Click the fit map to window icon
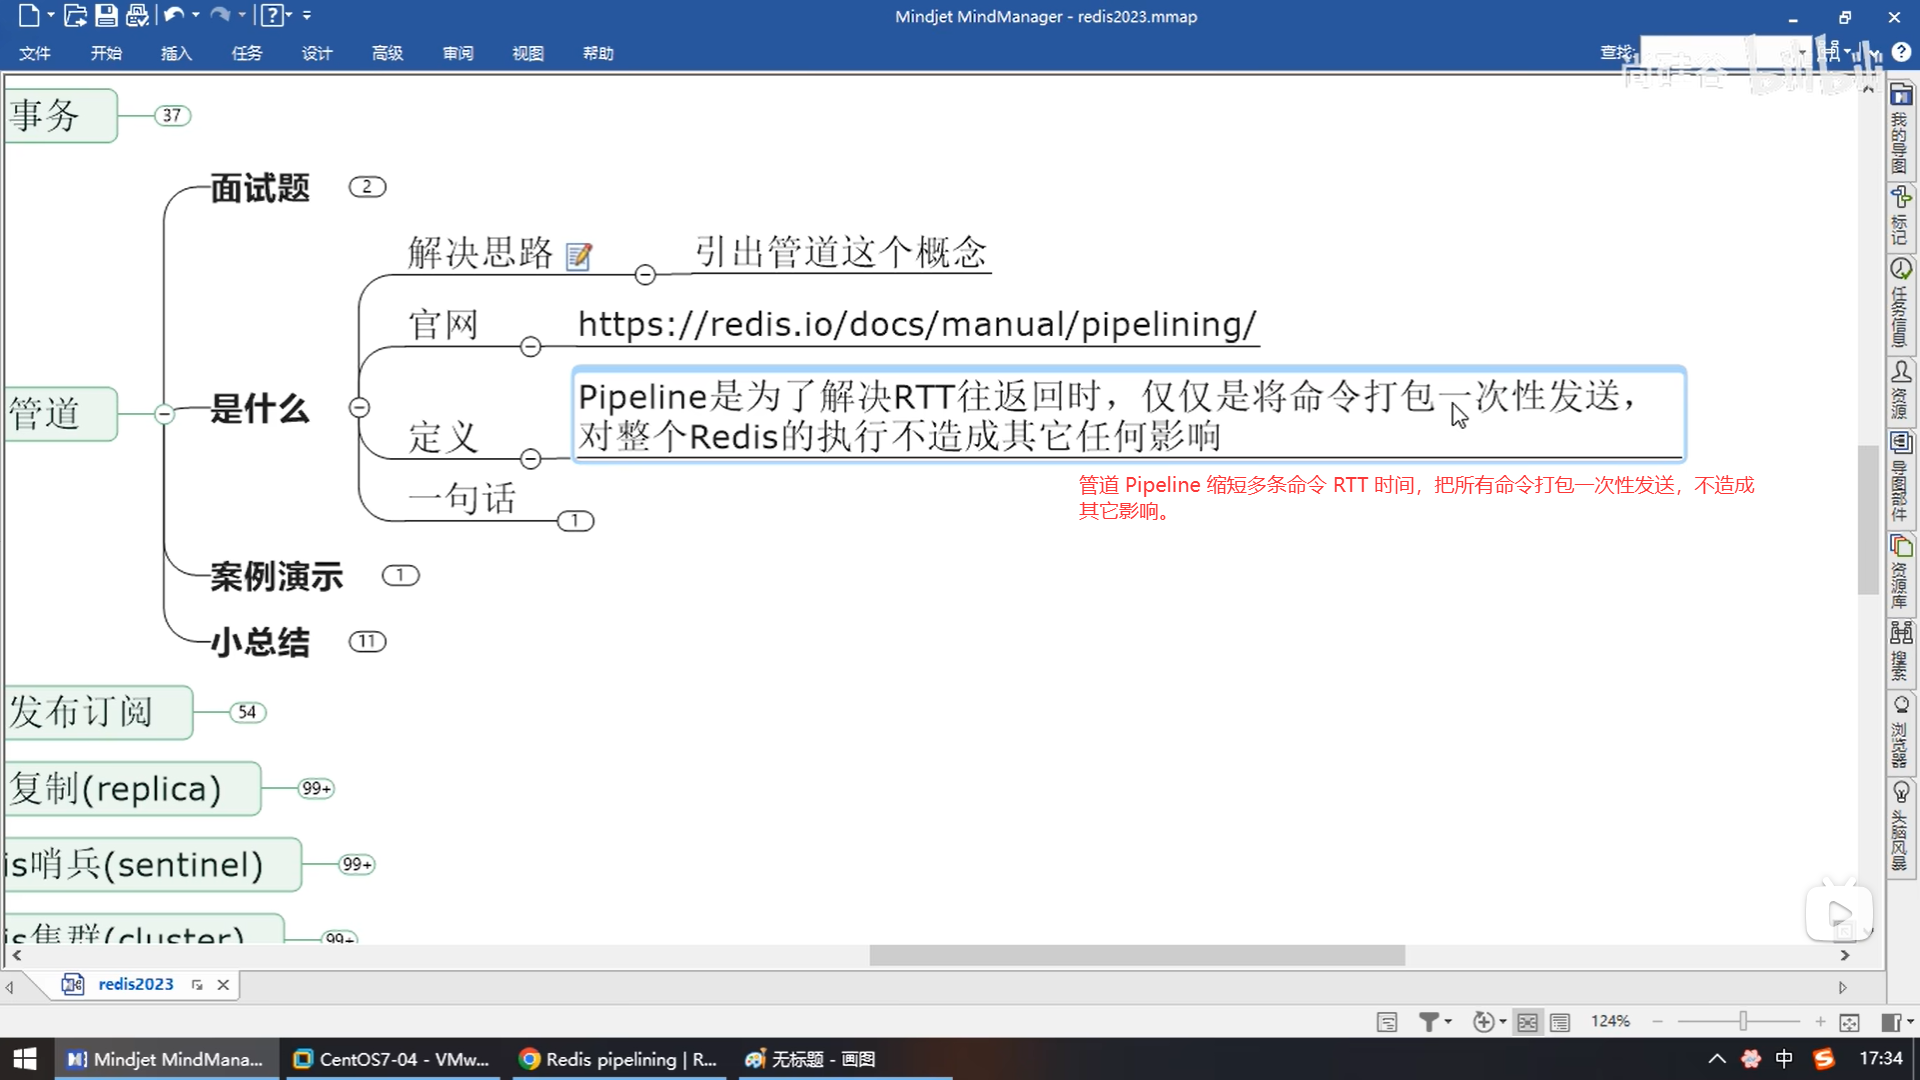This screenshot has width=1920, height=1080. coord(1849,1021)
